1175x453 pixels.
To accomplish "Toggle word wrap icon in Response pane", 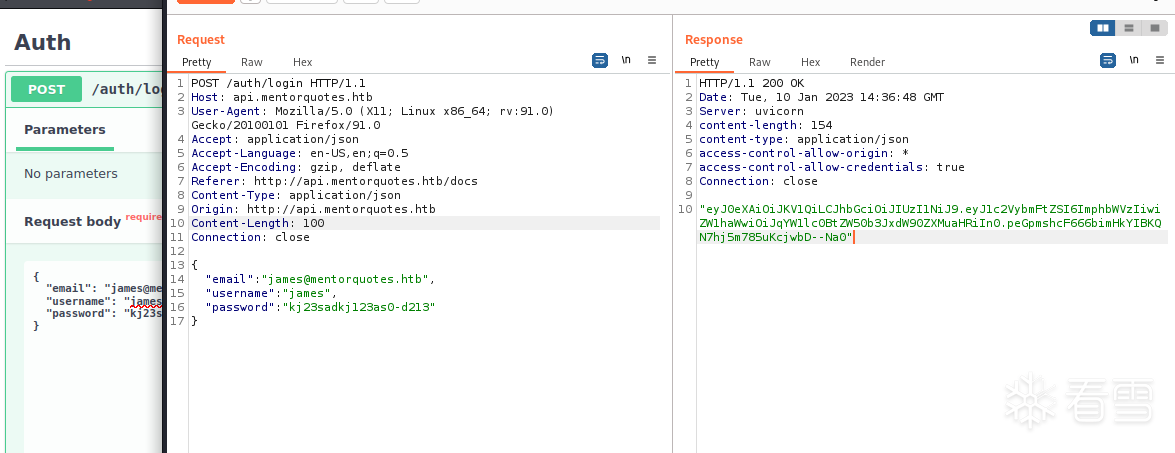I will pos(1108,60).
